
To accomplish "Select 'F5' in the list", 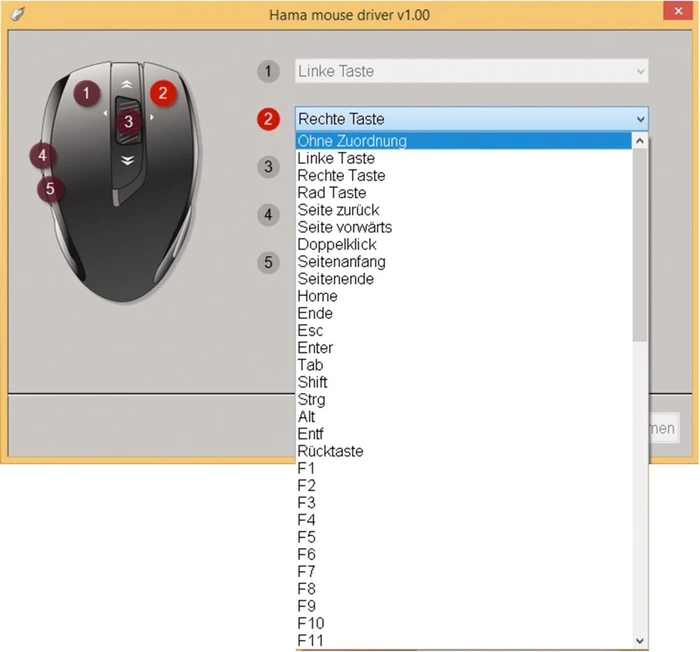I will click(463, 537).
